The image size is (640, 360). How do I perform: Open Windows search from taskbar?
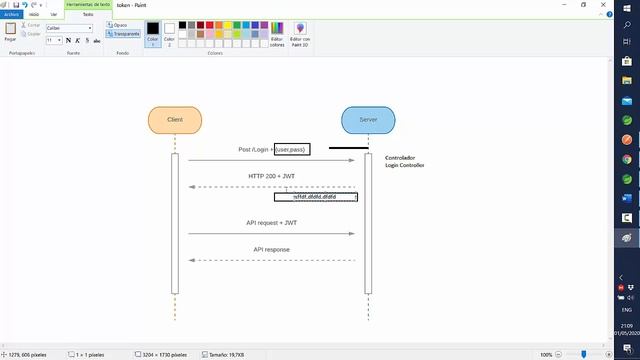coord(627,25)
